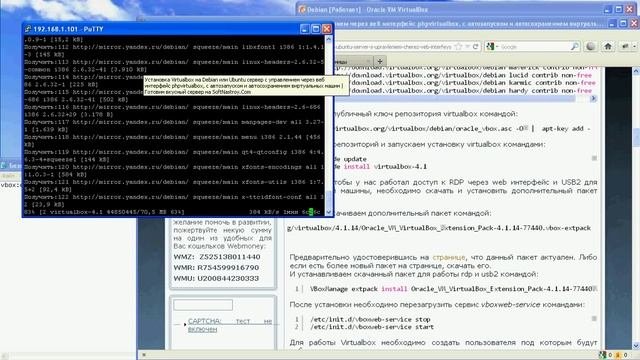Go to the browser home page

tap(608, 47)
